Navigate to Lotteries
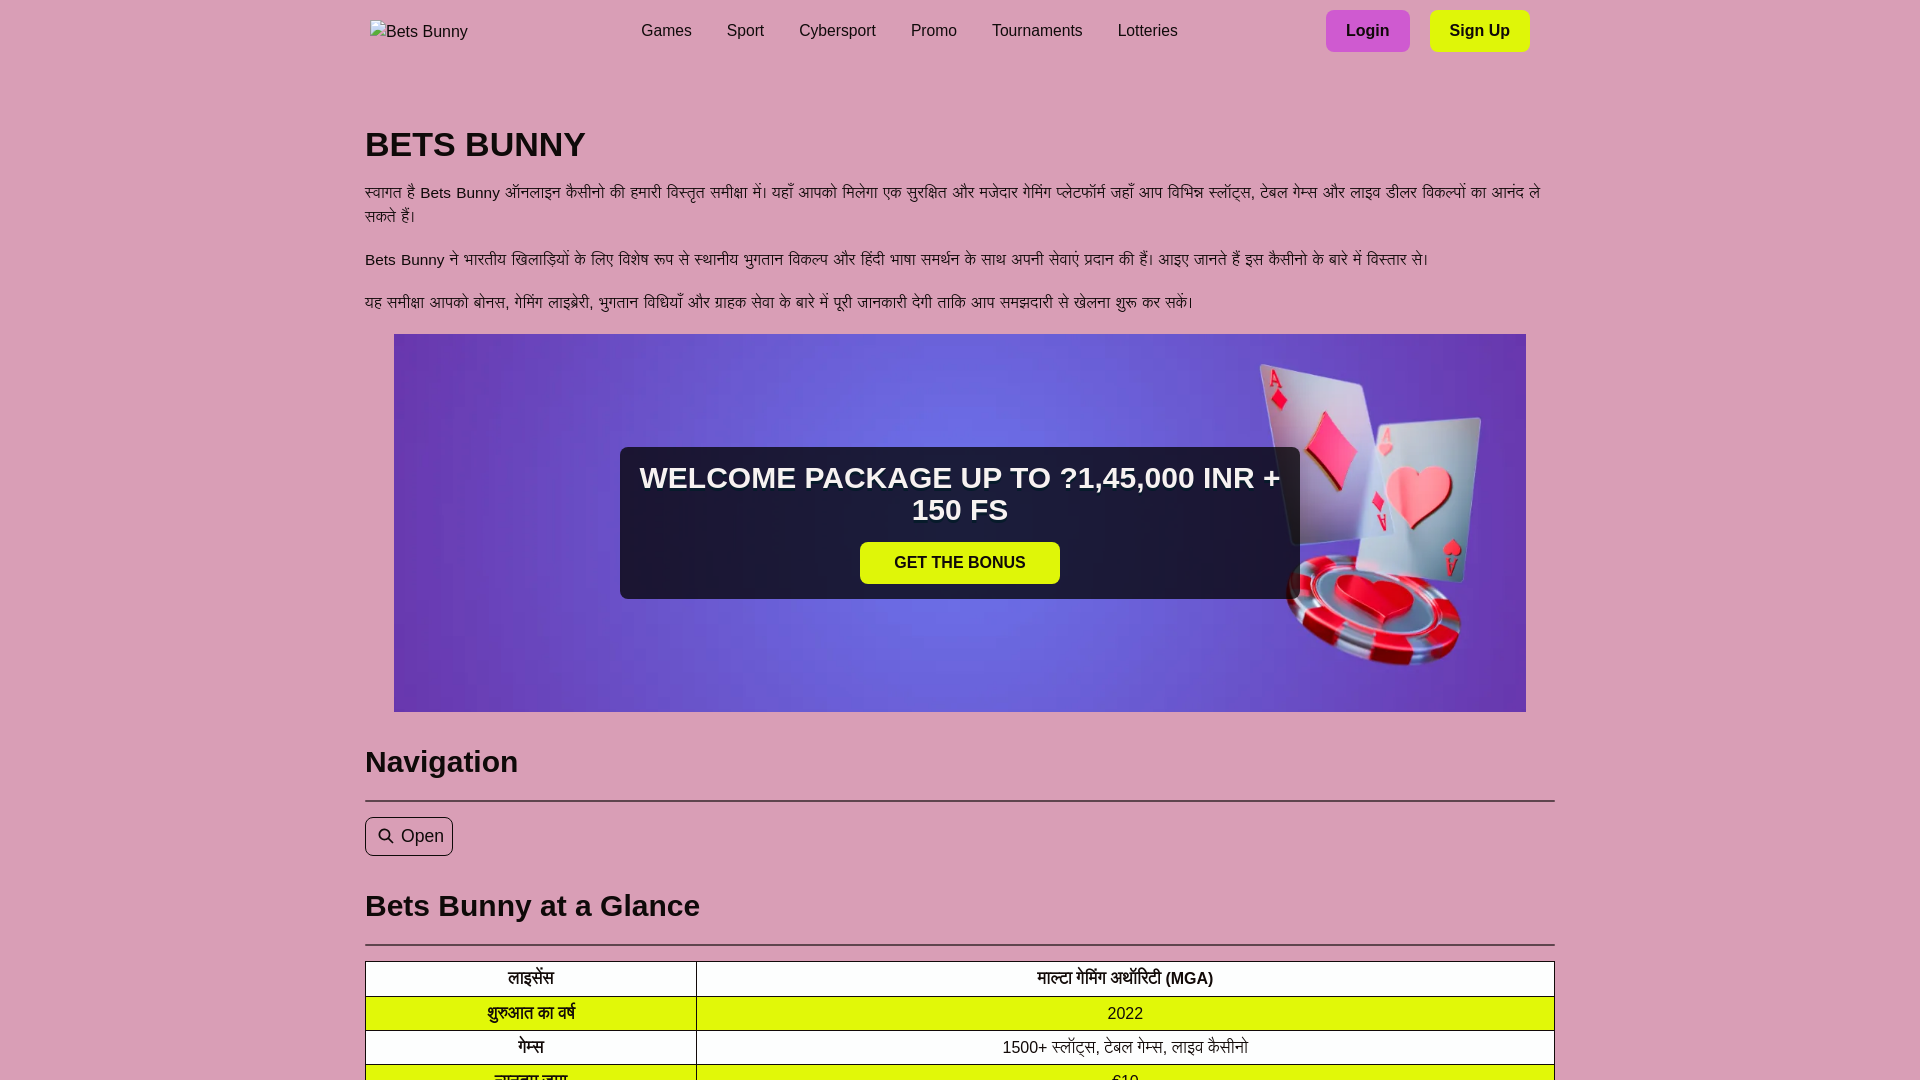 coord(1148,31)
